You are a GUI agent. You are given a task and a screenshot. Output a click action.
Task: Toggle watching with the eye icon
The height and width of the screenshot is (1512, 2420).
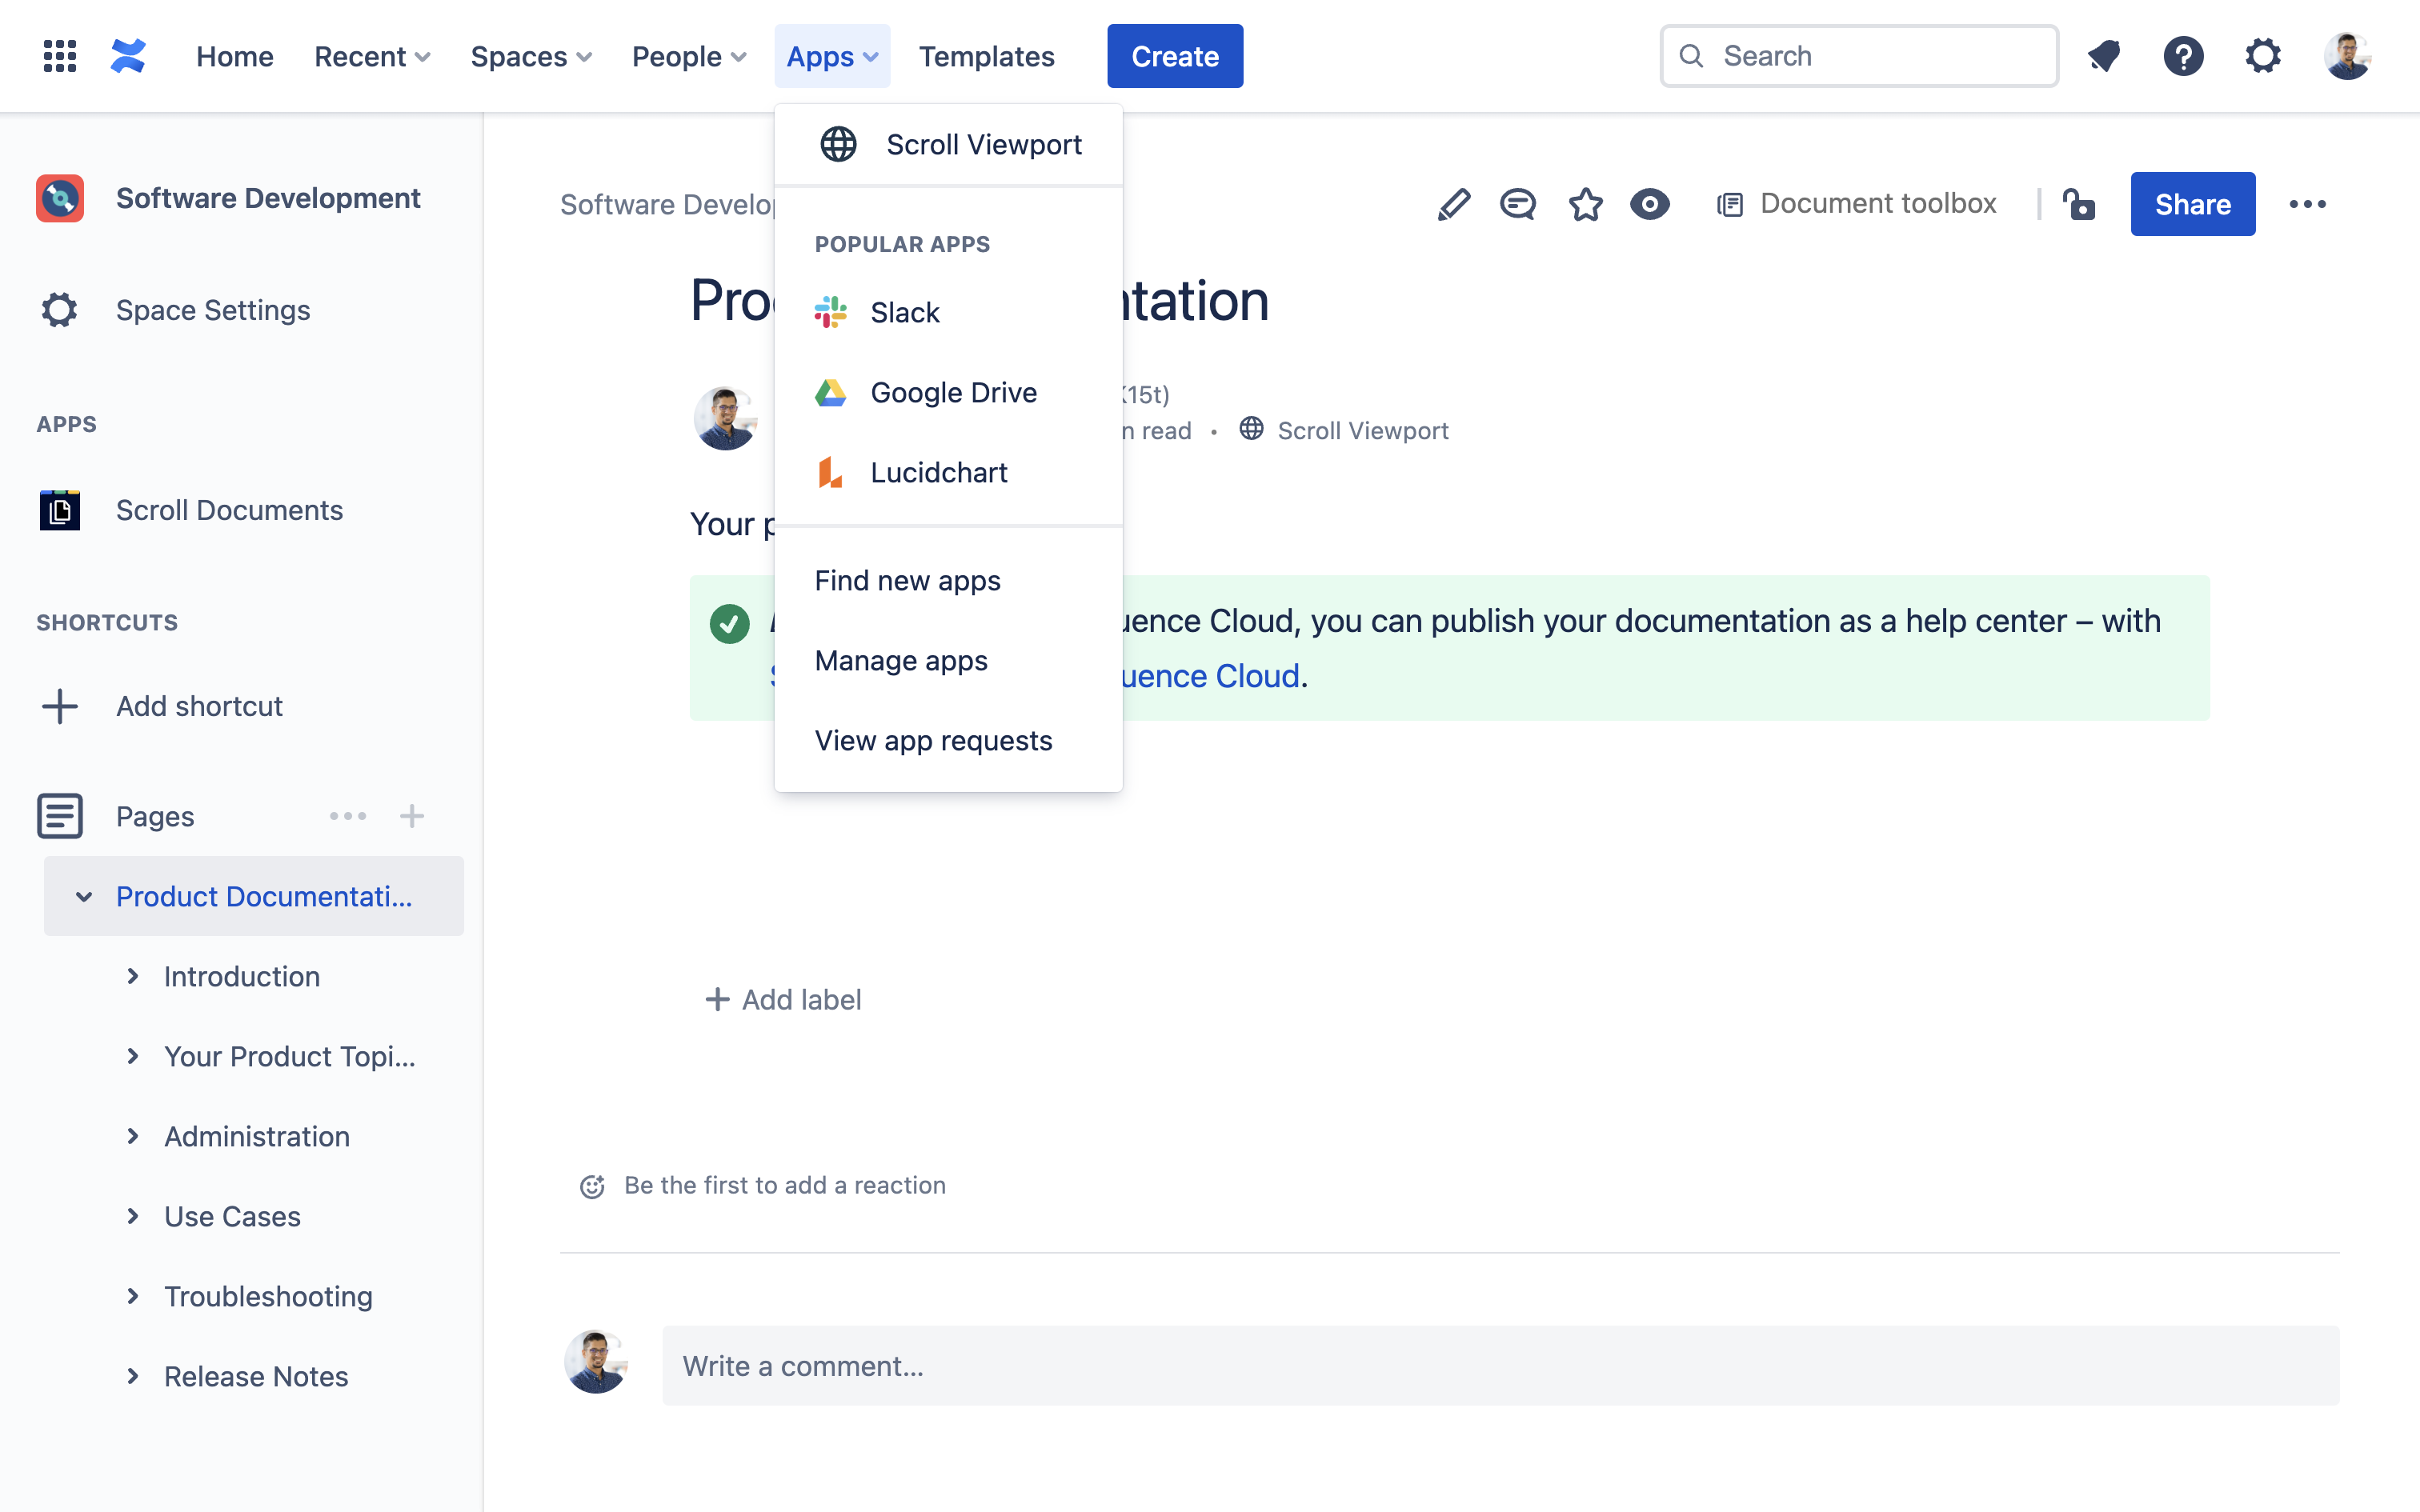(x=1649, y=204)
